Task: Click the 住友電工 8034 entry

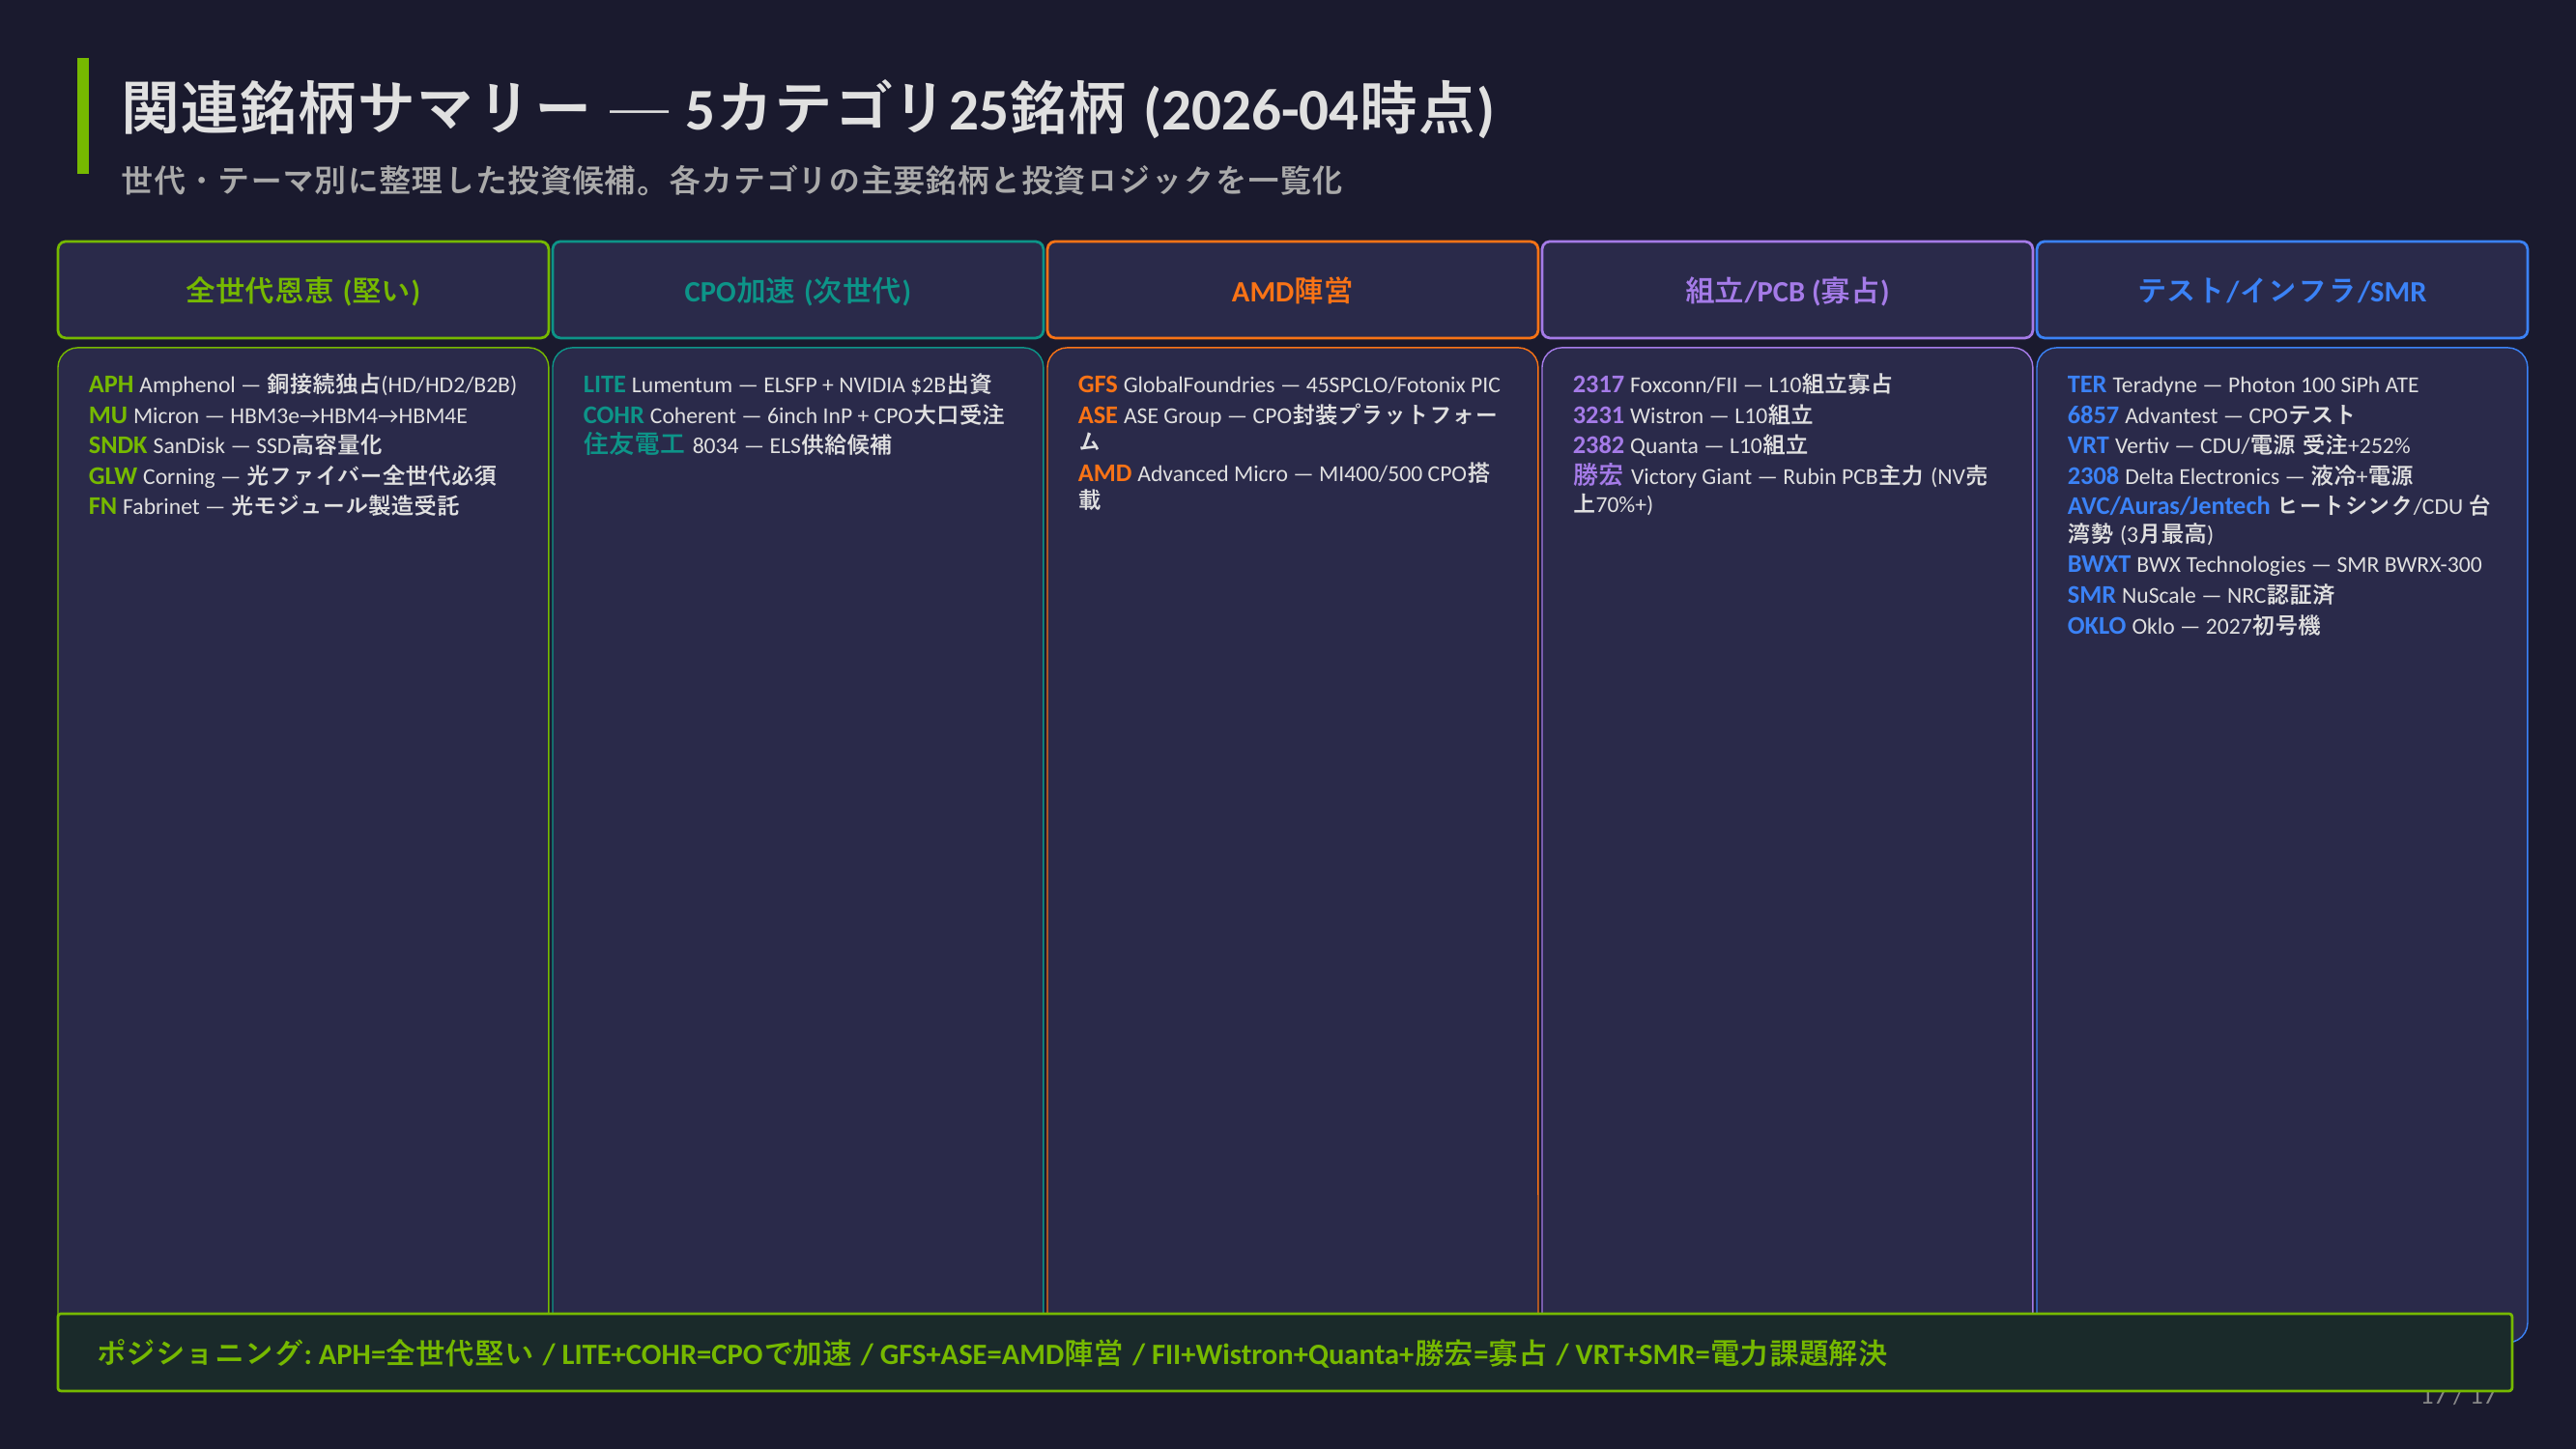Action: click(x=736, y=445)
